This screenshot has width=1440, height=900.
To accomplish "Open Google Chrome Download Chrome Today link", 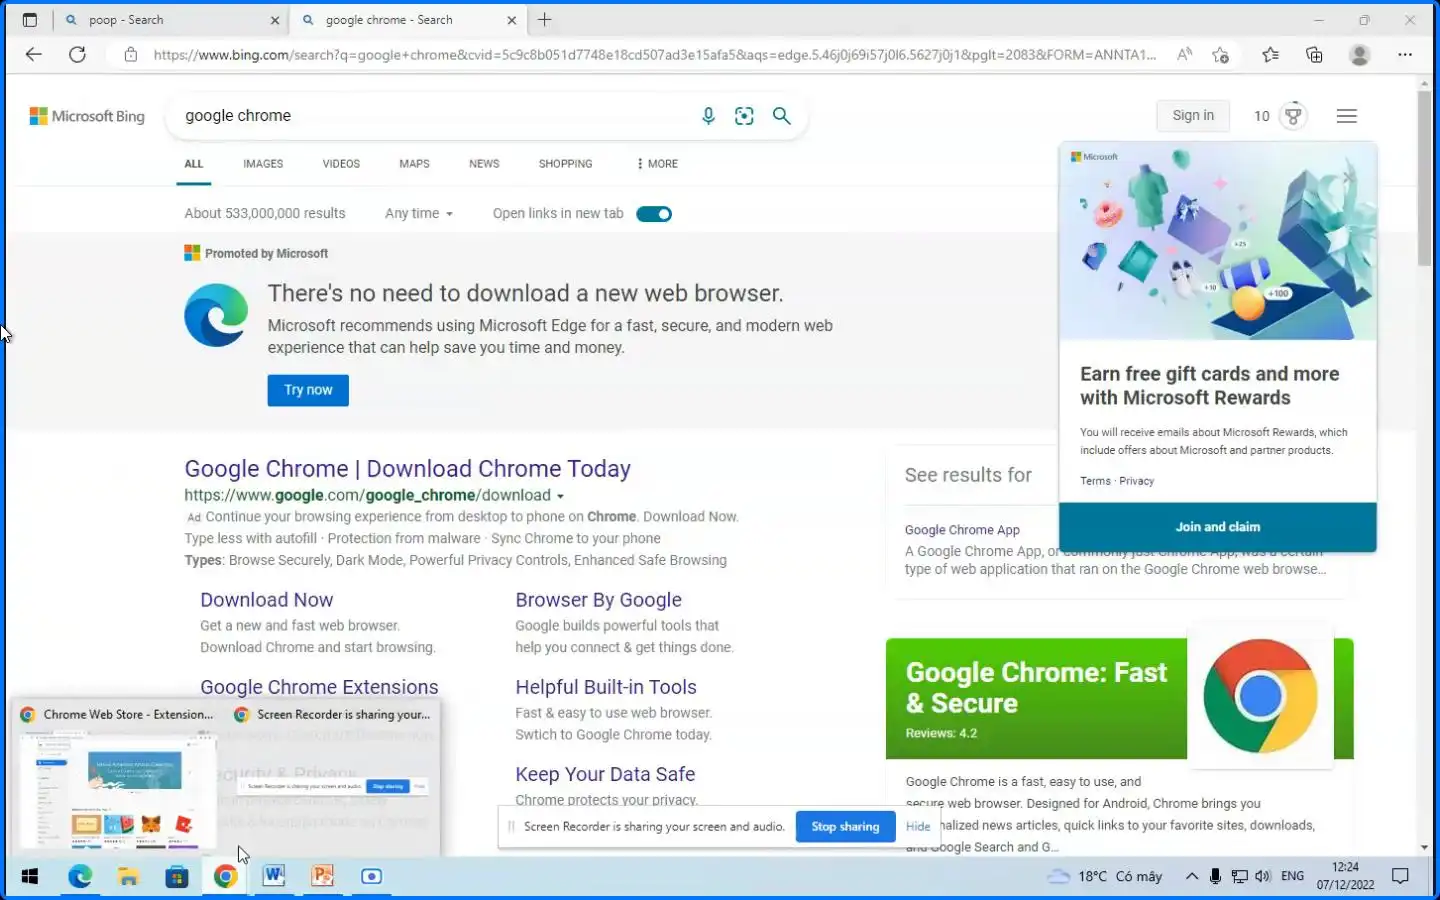I will click(407, 469).
